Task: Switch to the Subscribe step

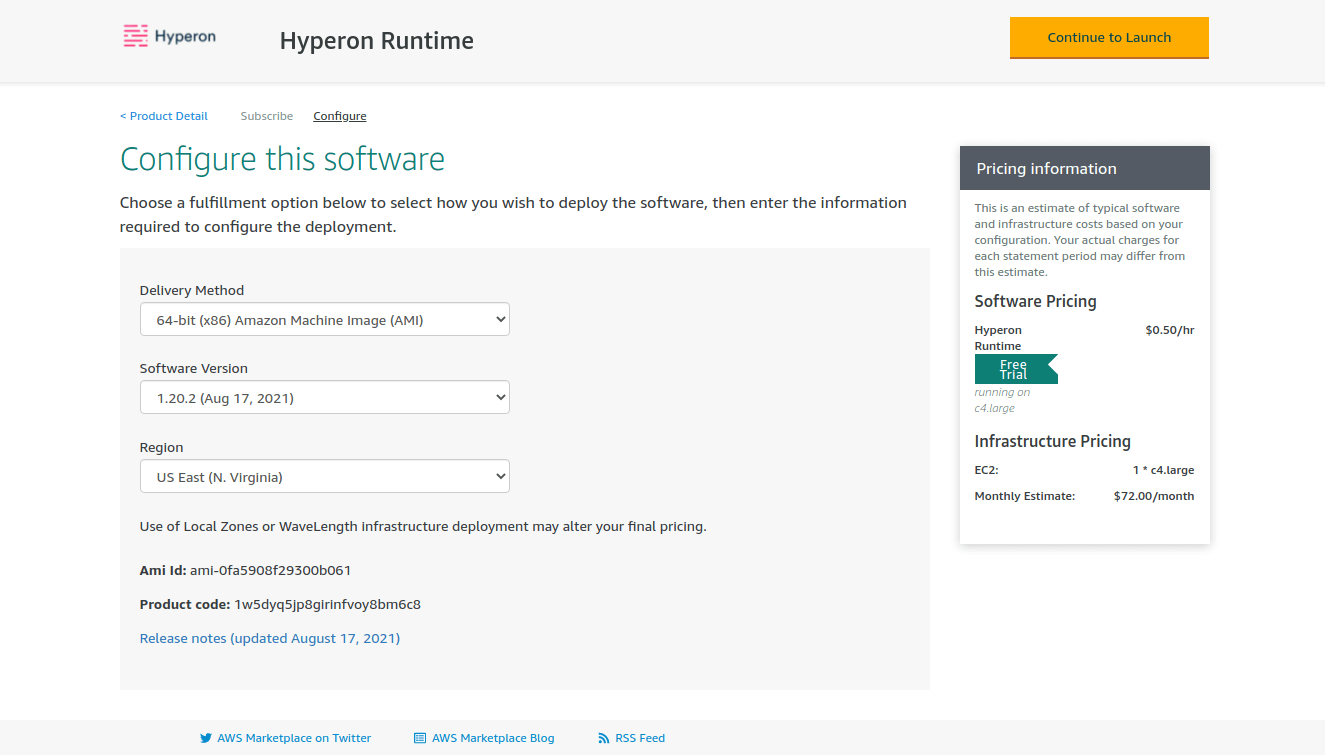Action: coord(266,116)
